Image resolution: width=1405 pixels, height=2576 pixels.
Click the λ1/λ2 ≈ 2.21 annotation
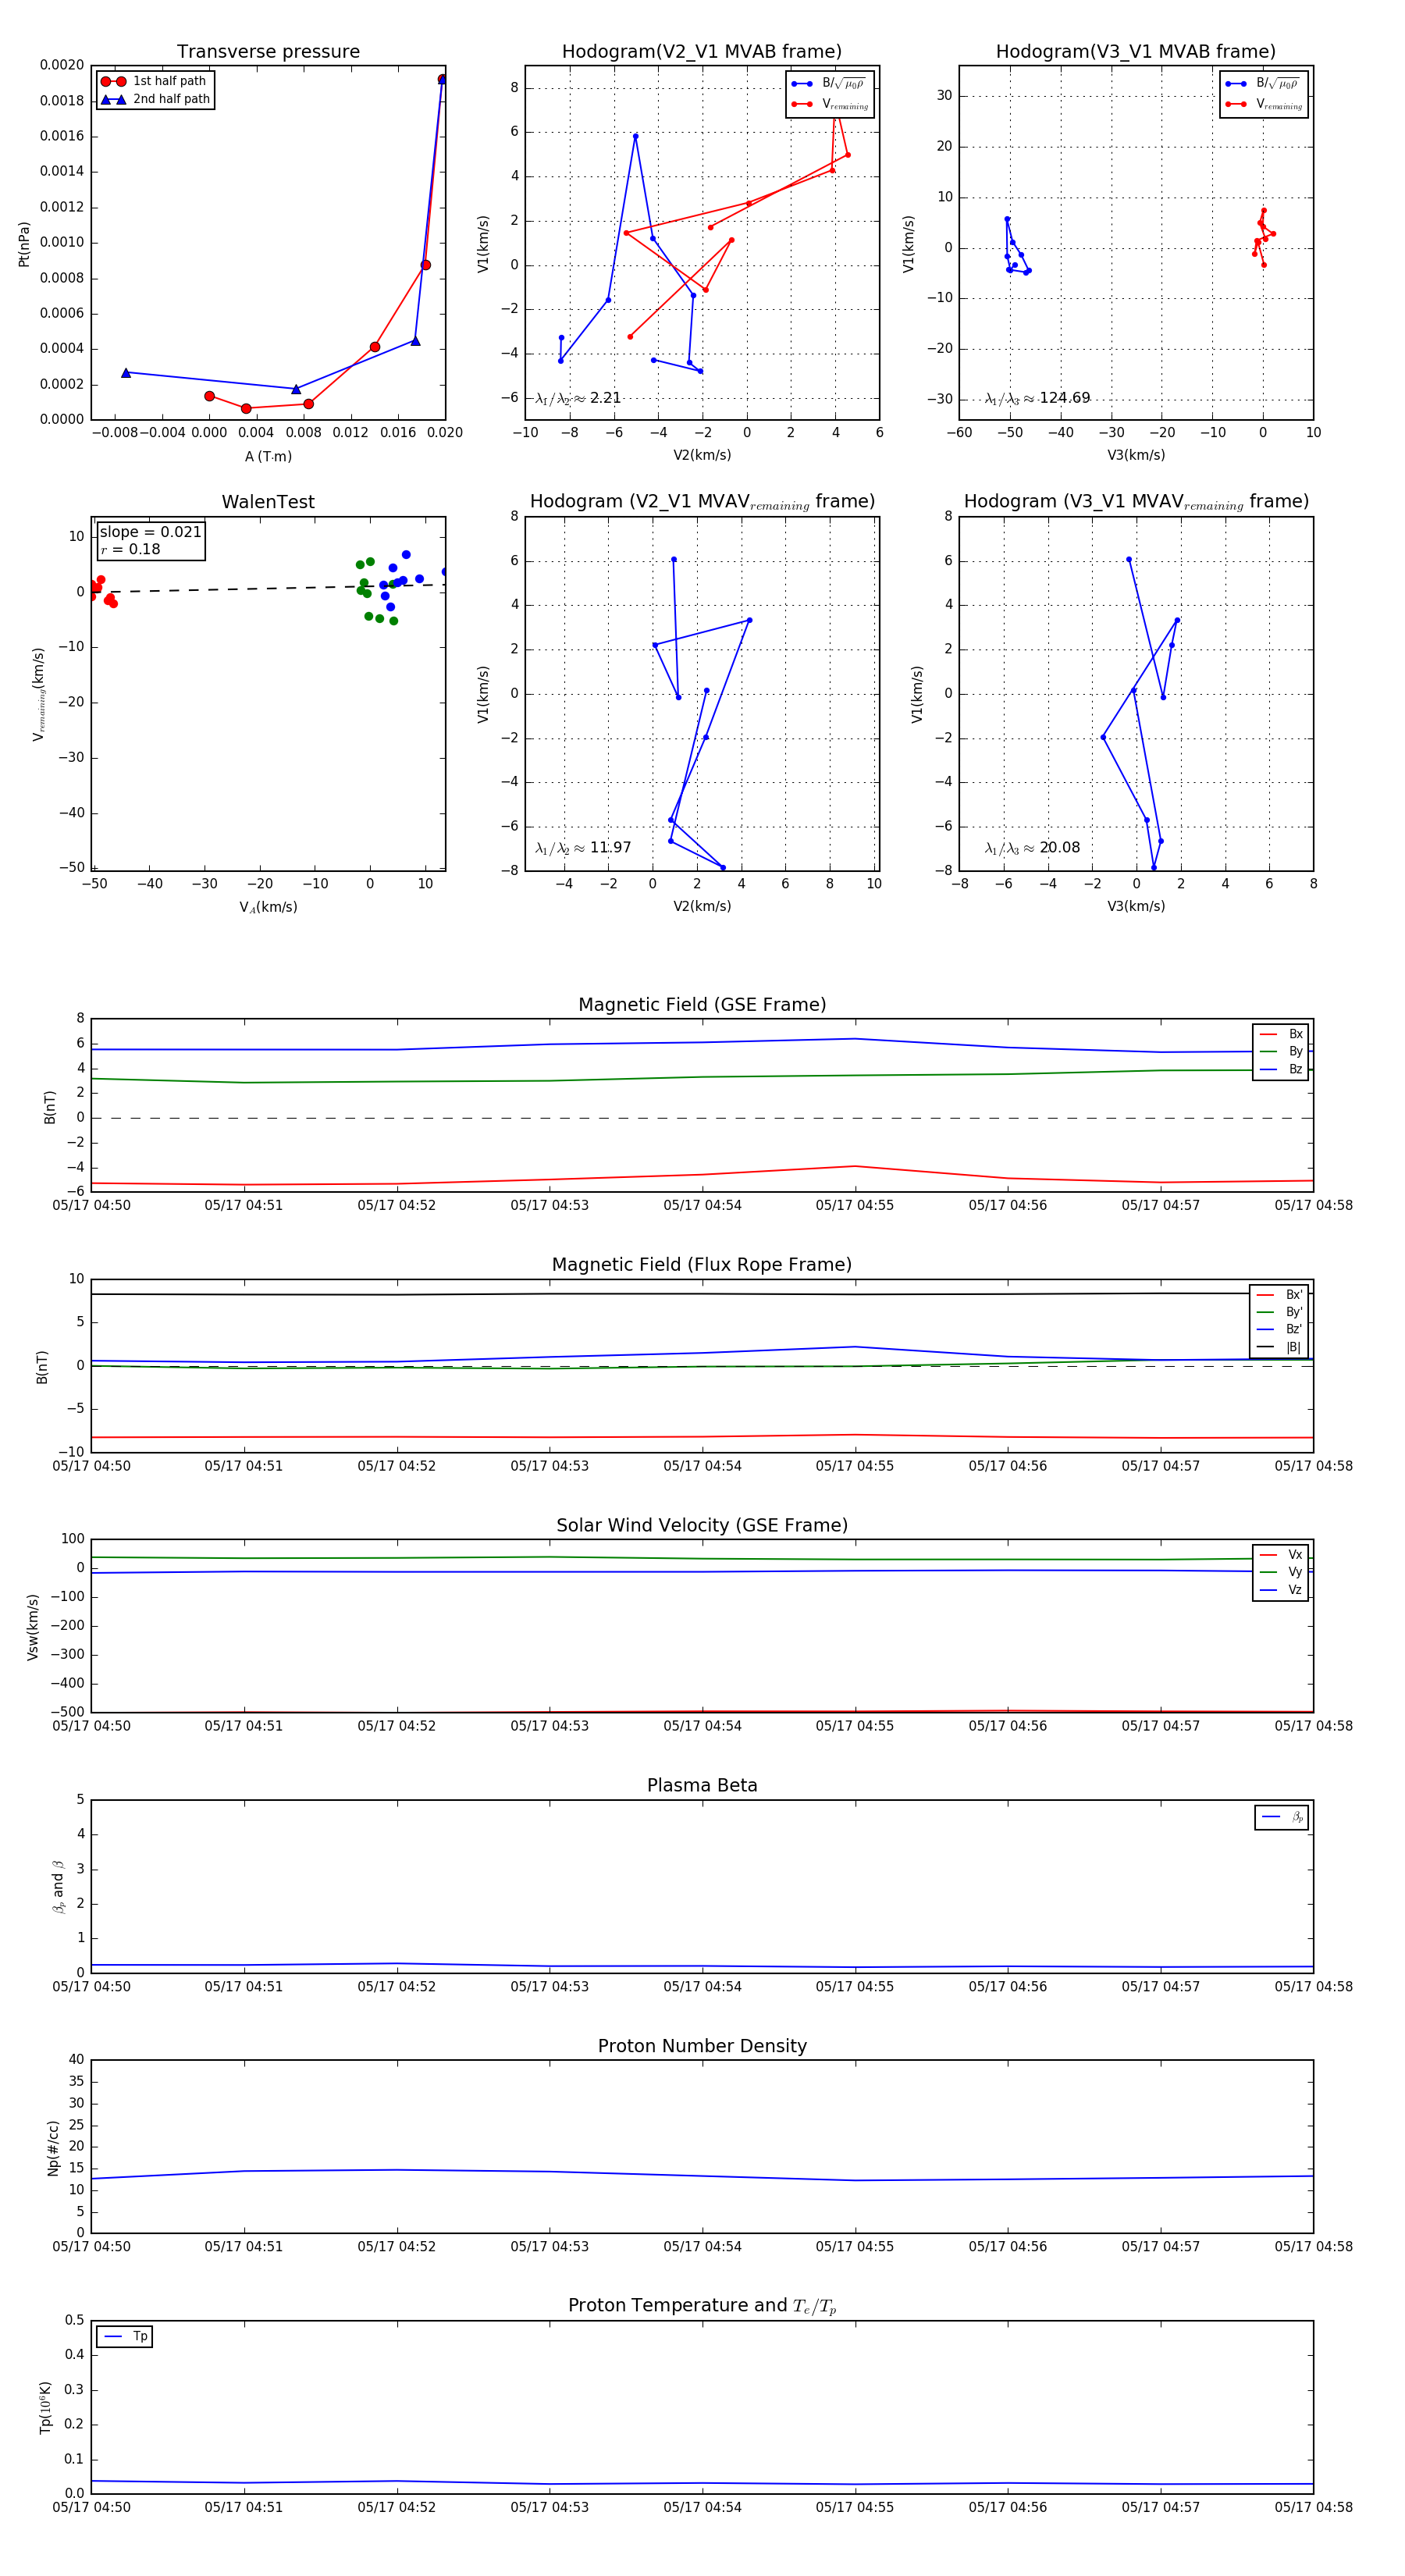(x=578, y=398)
